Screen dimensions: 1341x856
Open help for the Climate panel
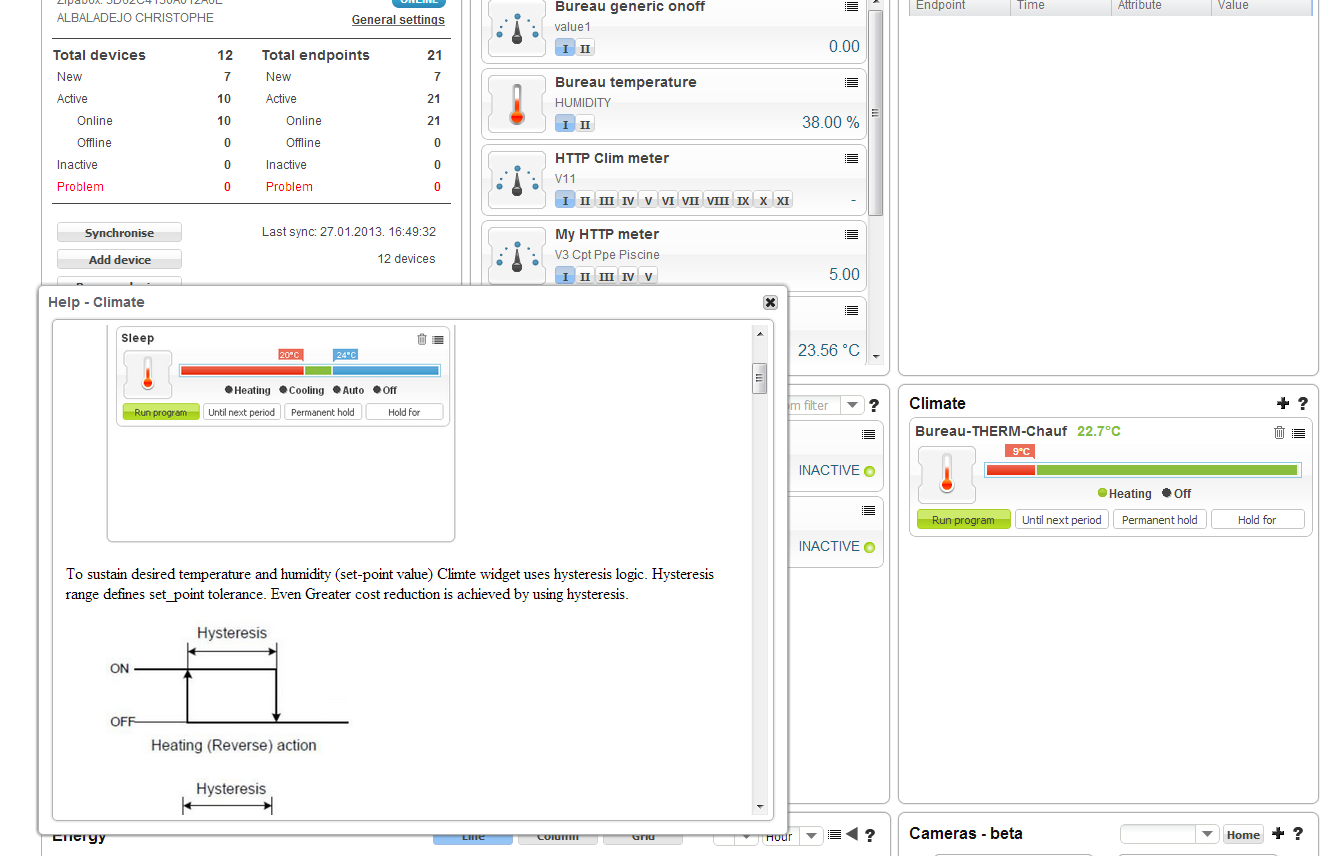click(1302, 403)
